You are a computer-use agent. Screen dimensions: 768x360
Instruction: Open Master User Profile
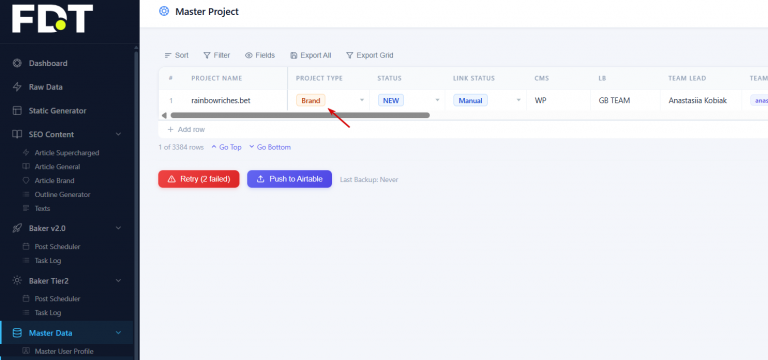point(64,351)
